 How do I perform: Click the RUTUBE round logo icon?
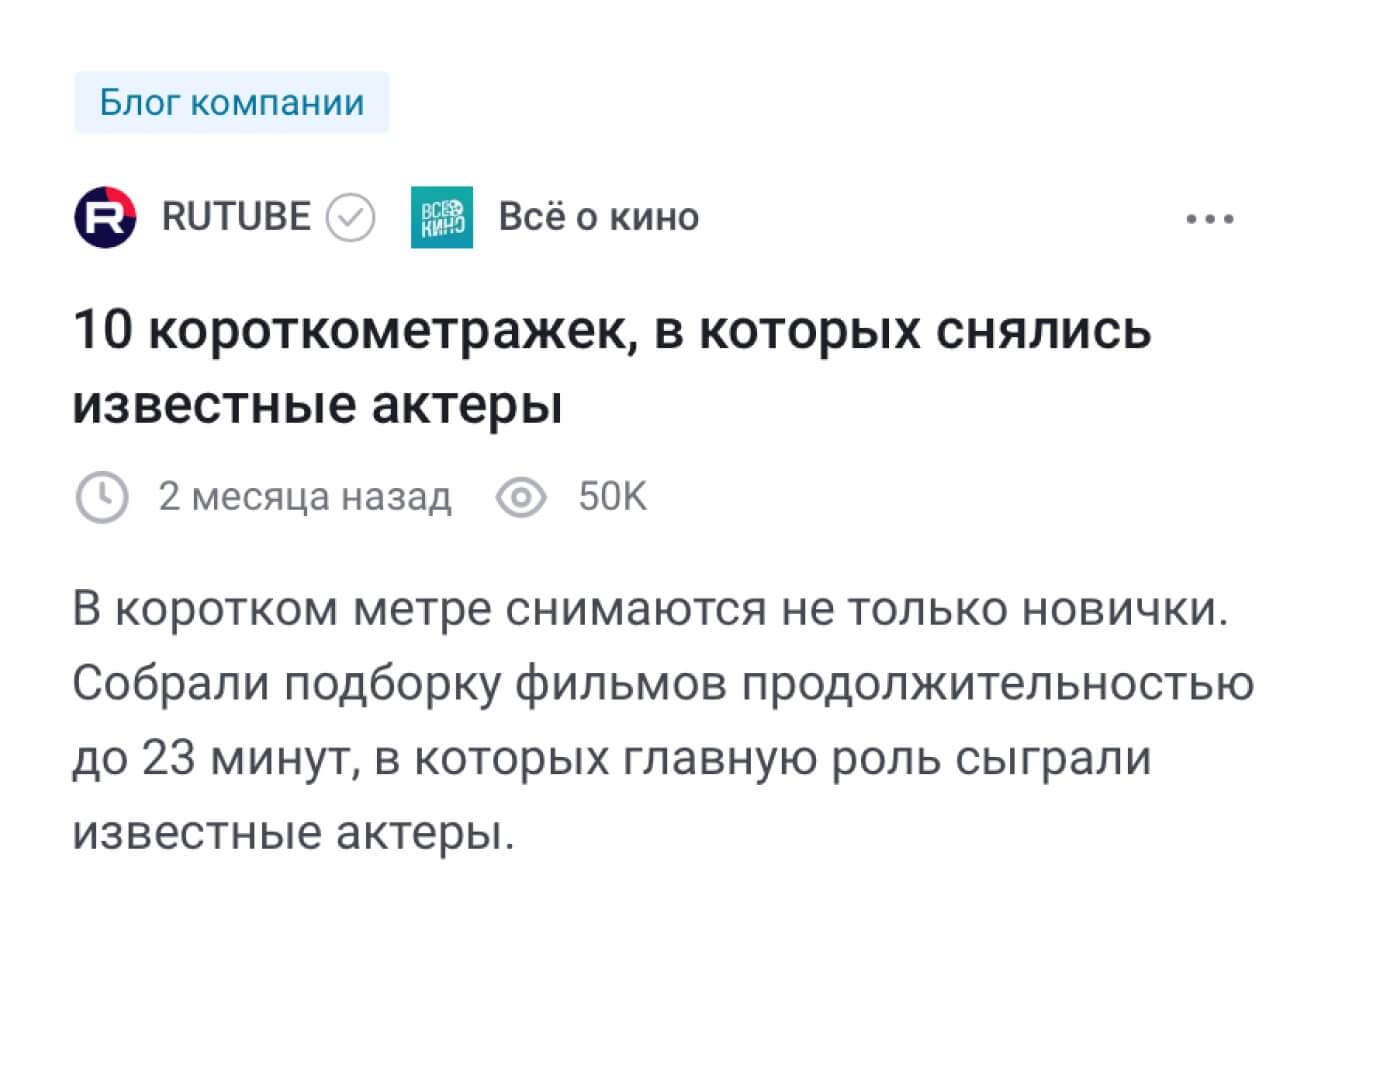[x=105, y=217]
